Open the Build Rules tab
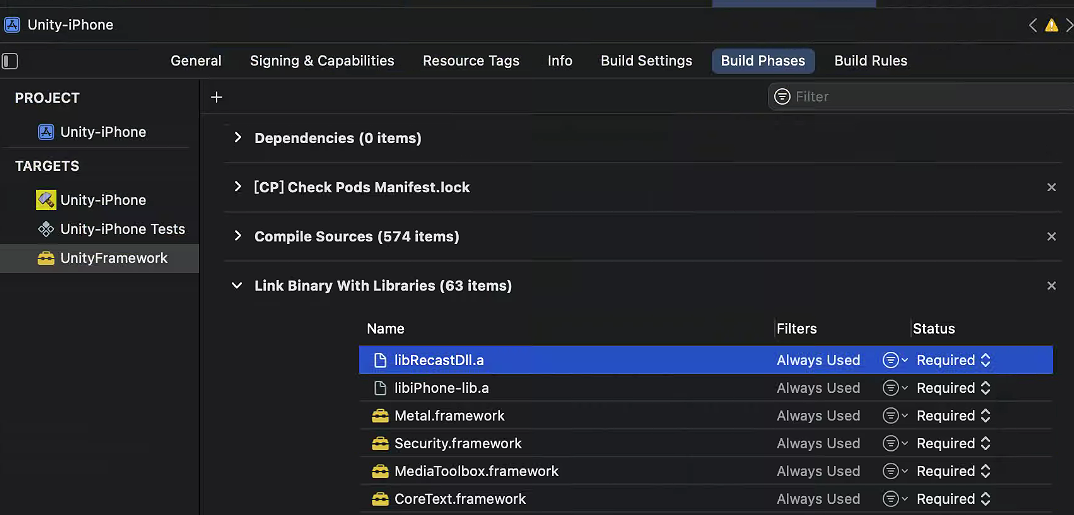This screenshot has width=1074, height=515. 871,61
